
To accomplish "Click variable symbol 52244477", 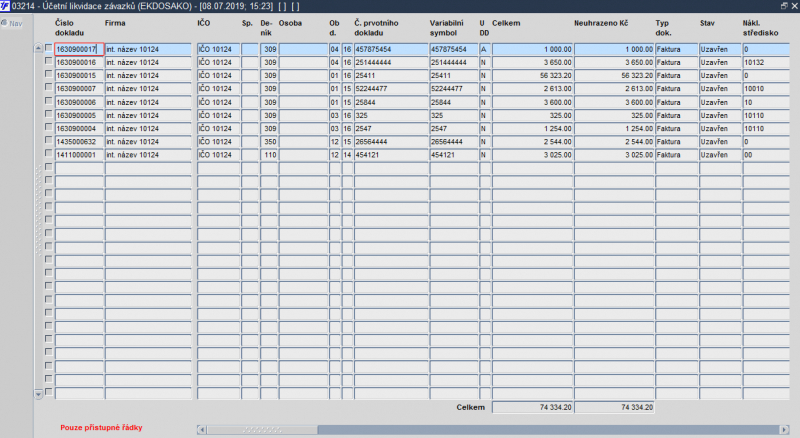I will pyautogui.click(x=454, y=89).
